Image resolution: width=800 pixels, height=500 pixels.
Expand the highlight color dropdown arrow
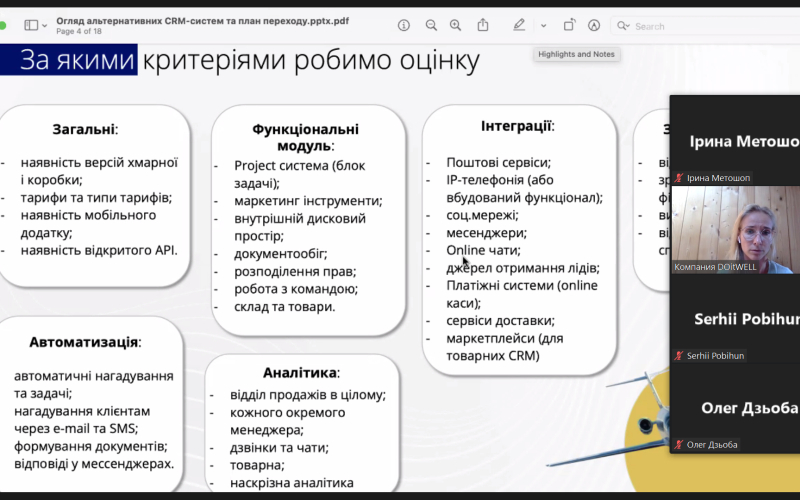coord(543,26)
